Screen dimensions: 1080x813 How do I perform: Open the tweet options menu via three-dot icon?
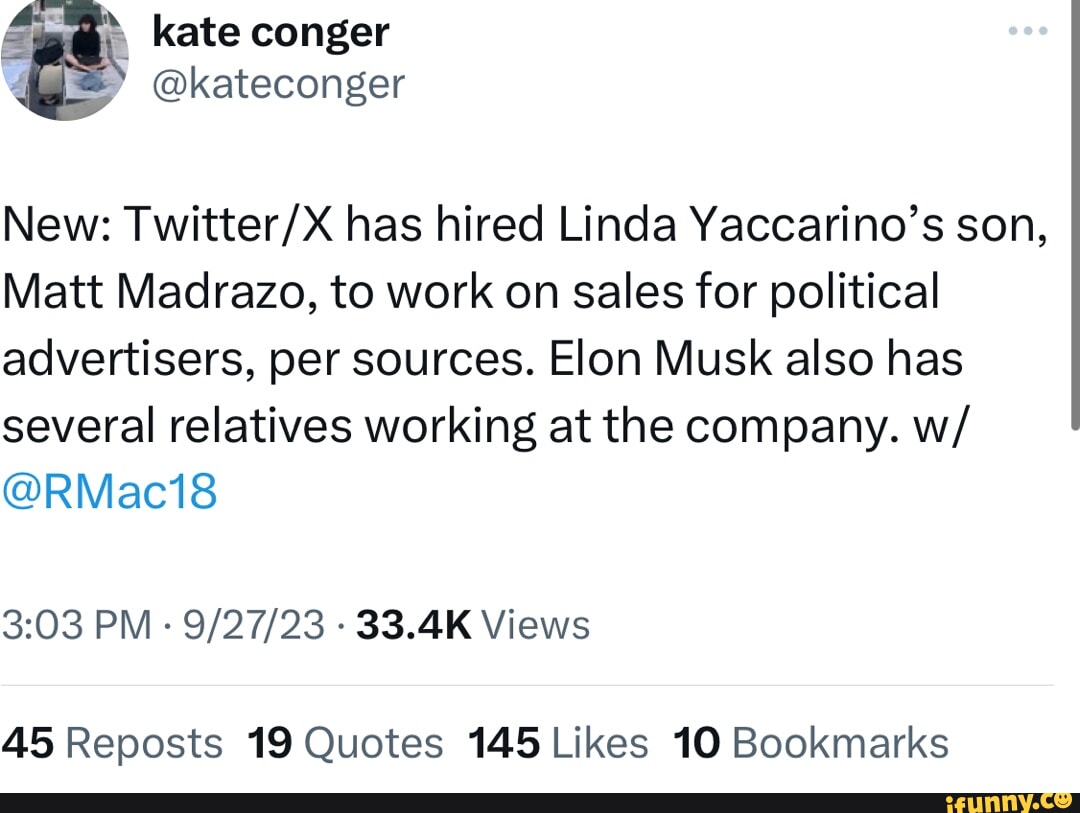1029,30
